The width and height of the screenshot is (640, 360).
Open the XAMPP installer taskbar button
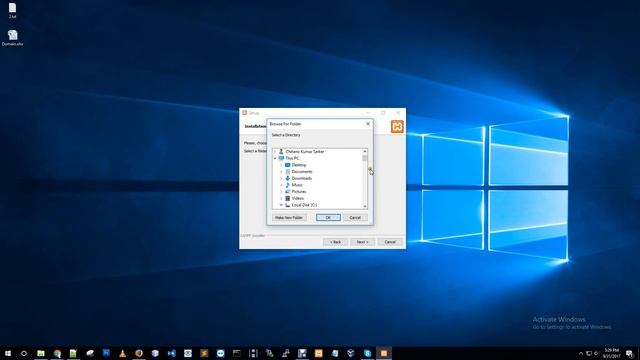coord(384,353)
